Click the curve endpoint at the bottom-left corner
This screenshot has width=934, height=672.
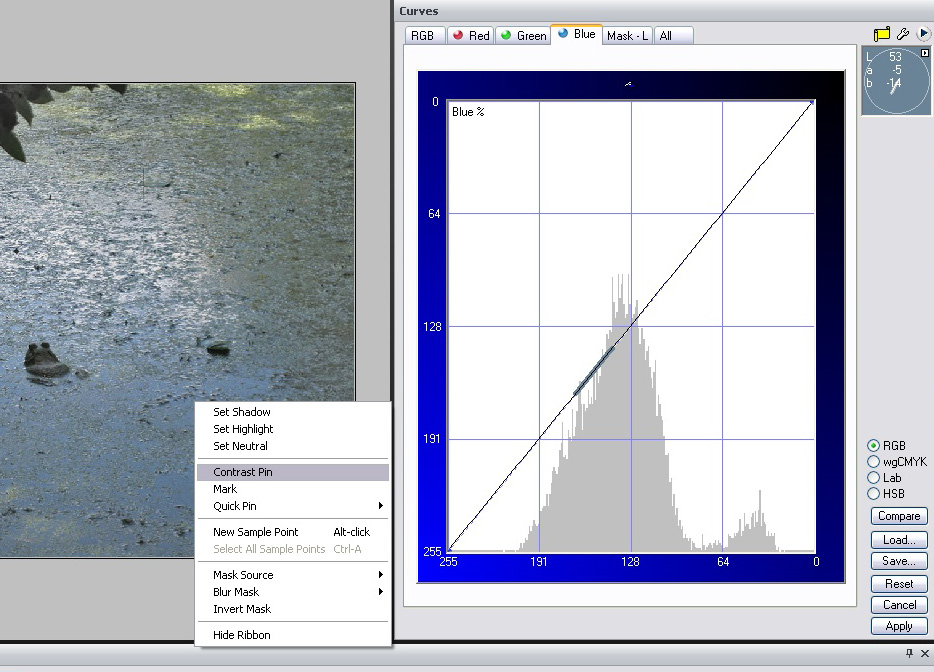click(x=450, y=549)
